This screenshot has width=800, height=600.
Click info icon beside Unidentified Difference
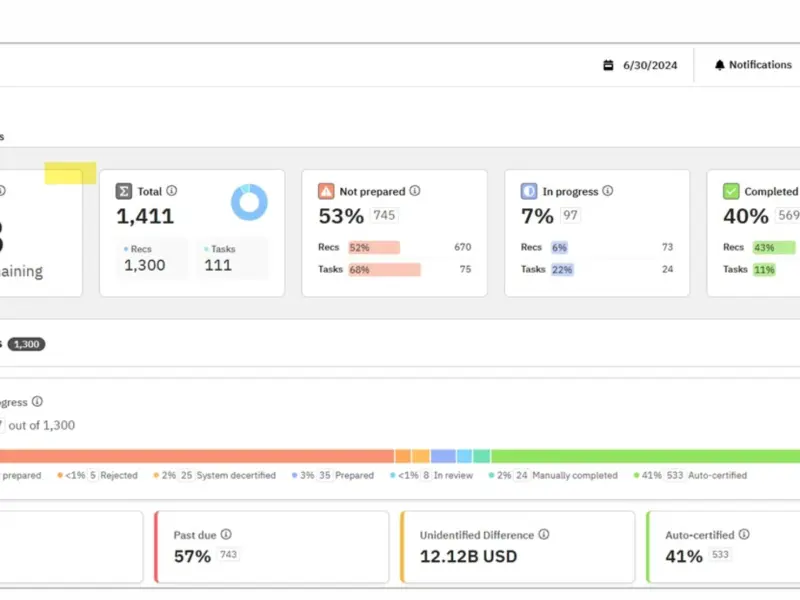[544, 534]
